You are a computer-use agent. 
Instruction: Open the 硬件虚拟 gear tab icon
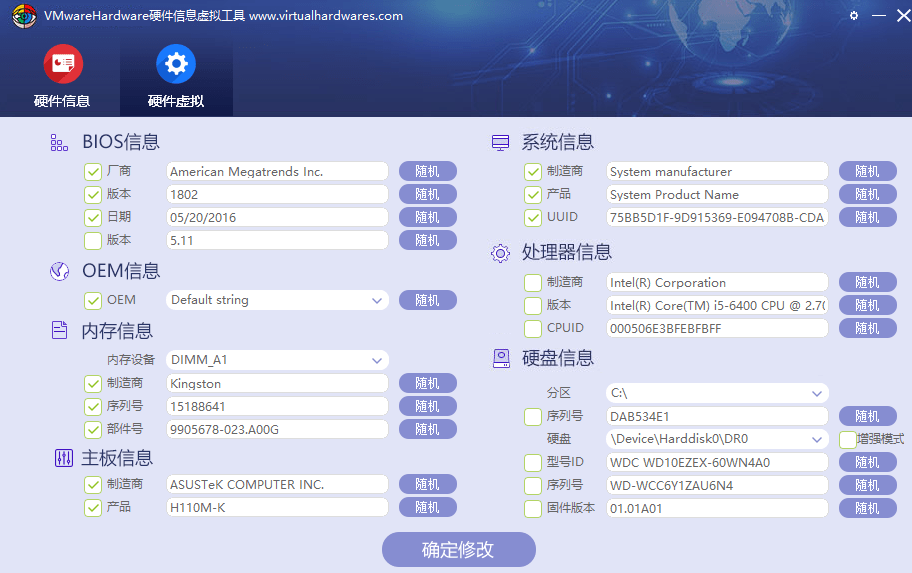(x=176, y=63)
